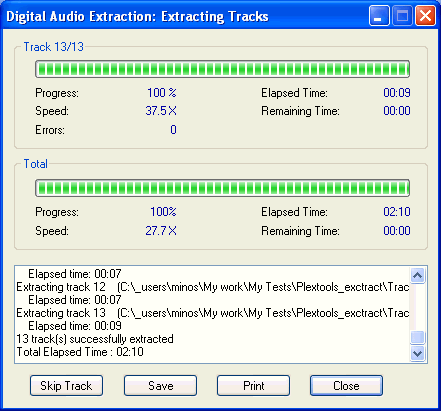Click the log scrollbar down arrow
The width and height of the screenshot is (441, 411).
pyautogui.click(x=417, y=353)
